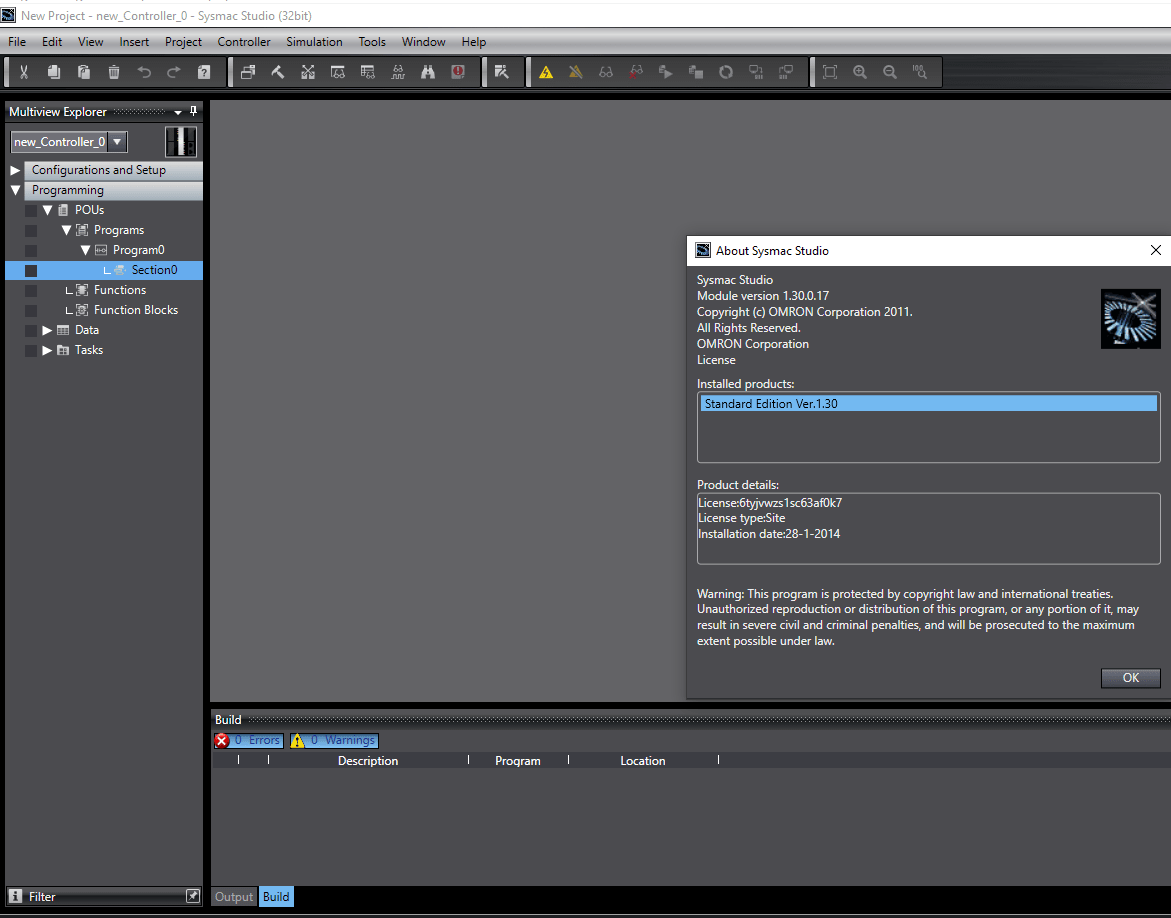Image resolution: width=1171 pixels, height=918 pixels.
Task: Click the Filter field at the bottom left
Action: pos(100,896)
